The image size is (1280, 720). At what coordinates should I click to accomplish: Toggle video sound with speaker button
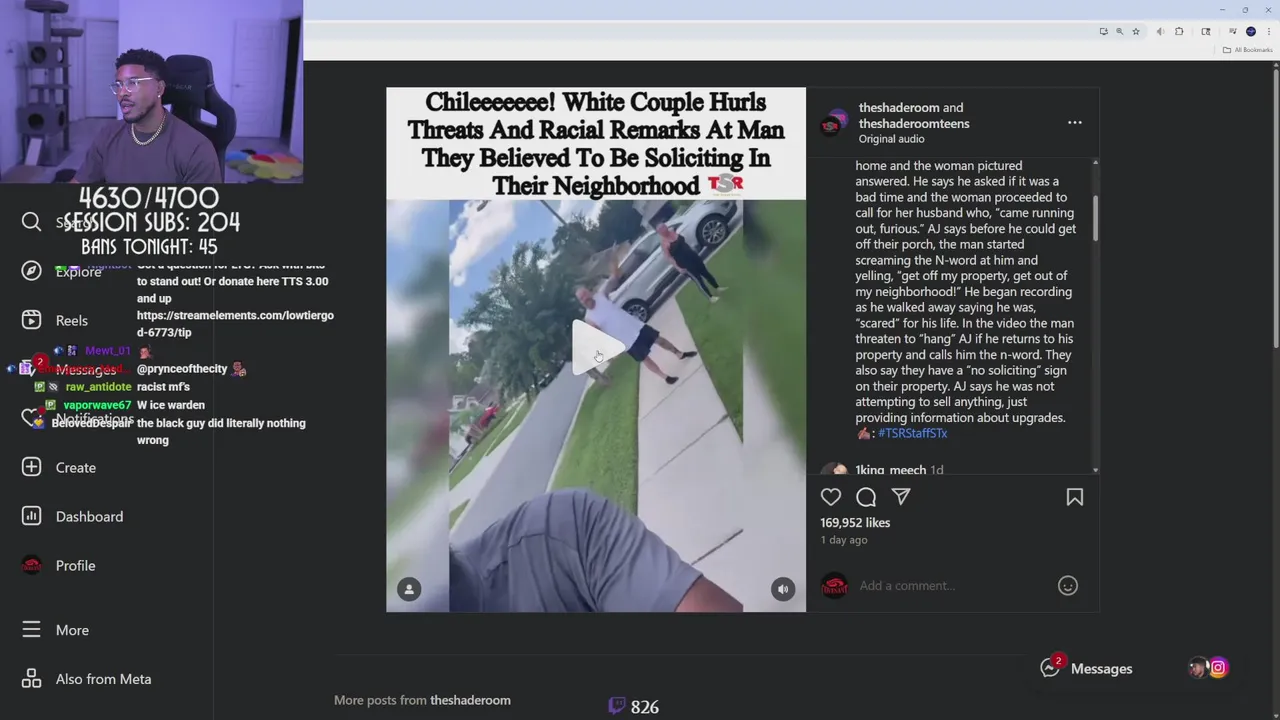click(x=783, y=589)
